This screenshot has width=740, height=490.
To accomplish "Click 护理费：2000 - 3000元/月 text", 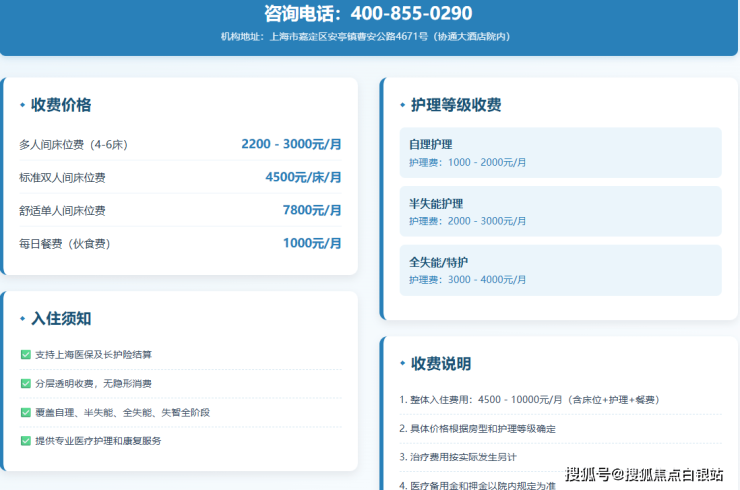I will (467, 221).
